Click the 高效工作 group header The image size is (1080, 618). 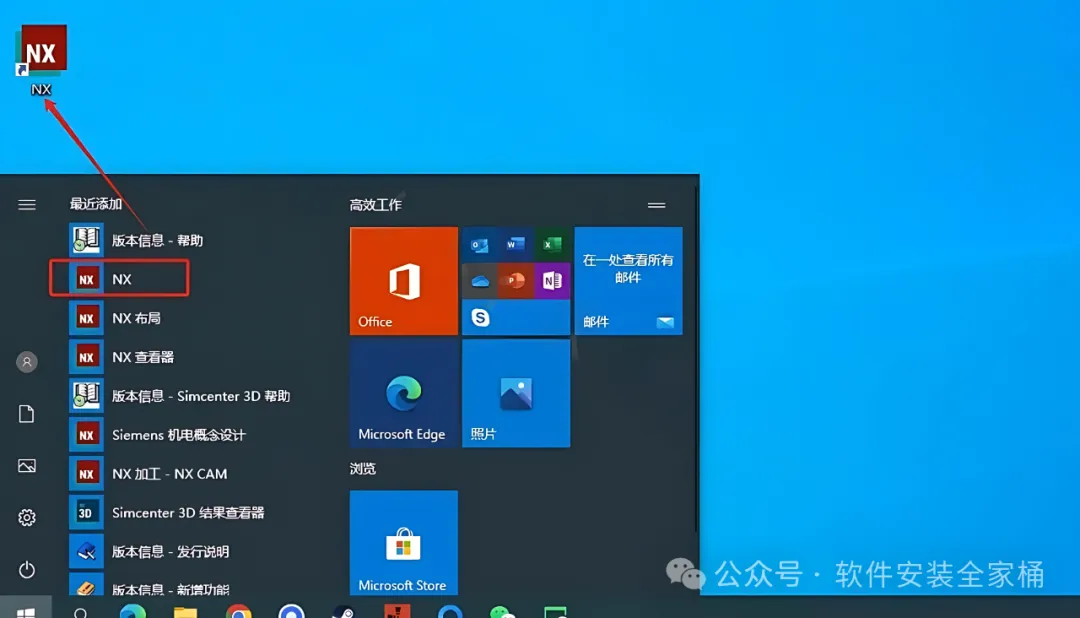[x=375, y=205]
